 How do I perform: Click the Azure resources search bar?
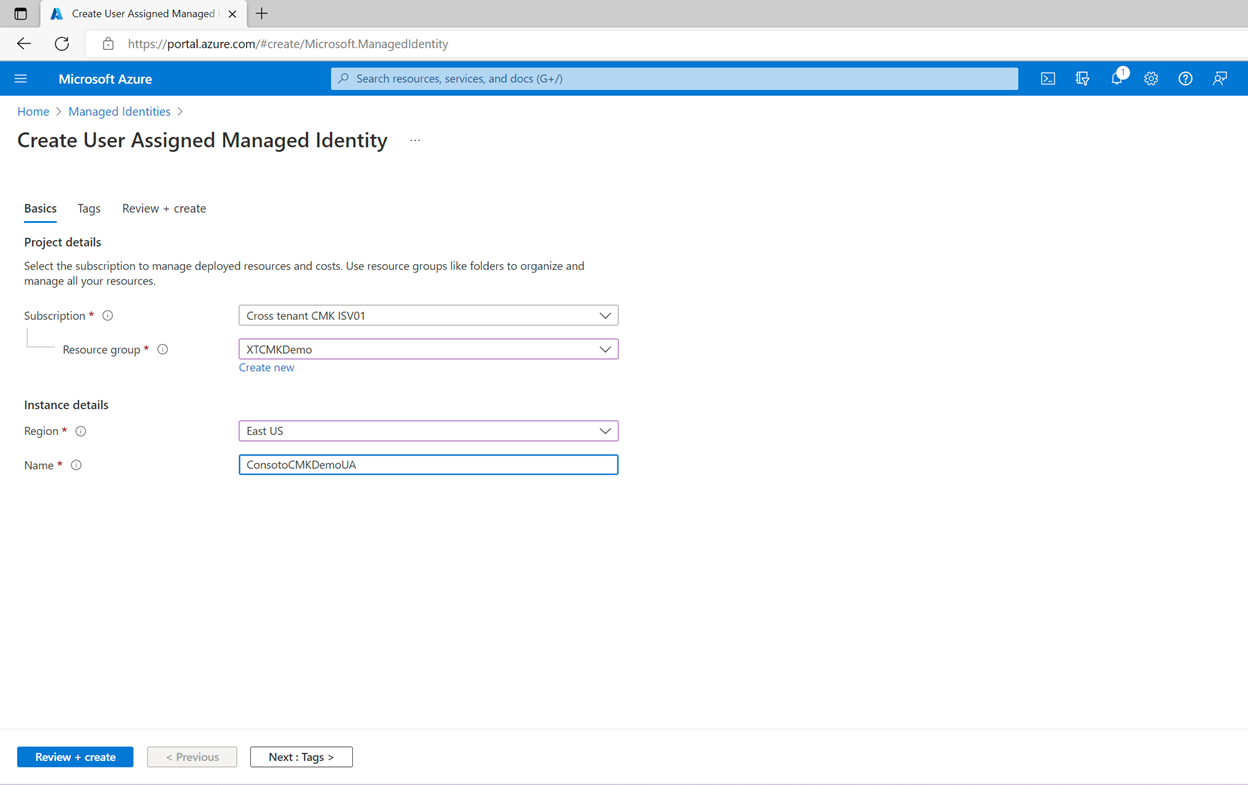[674, 78]
